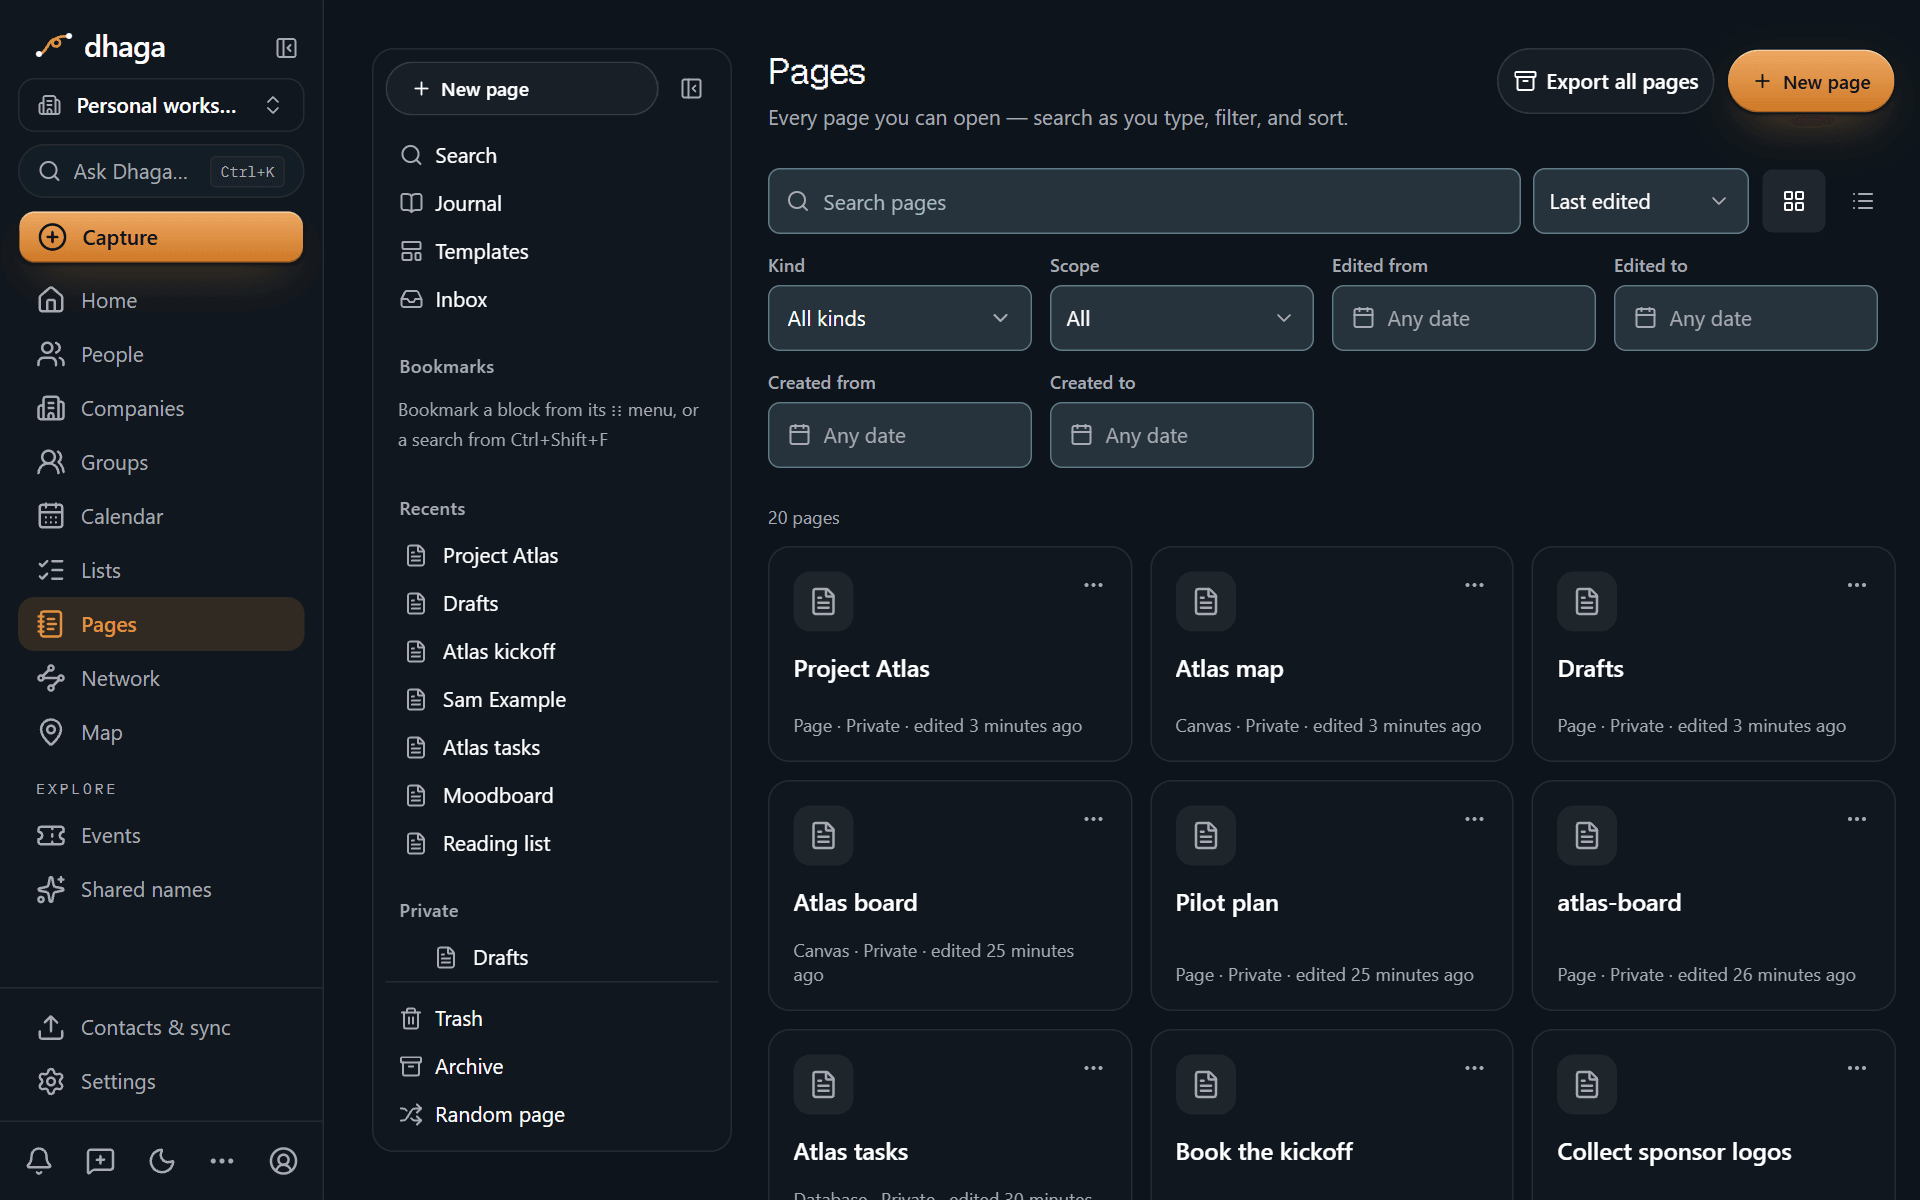Toggle dark mode moon icon
1920x1200 pixels.
coord(161,1161)
